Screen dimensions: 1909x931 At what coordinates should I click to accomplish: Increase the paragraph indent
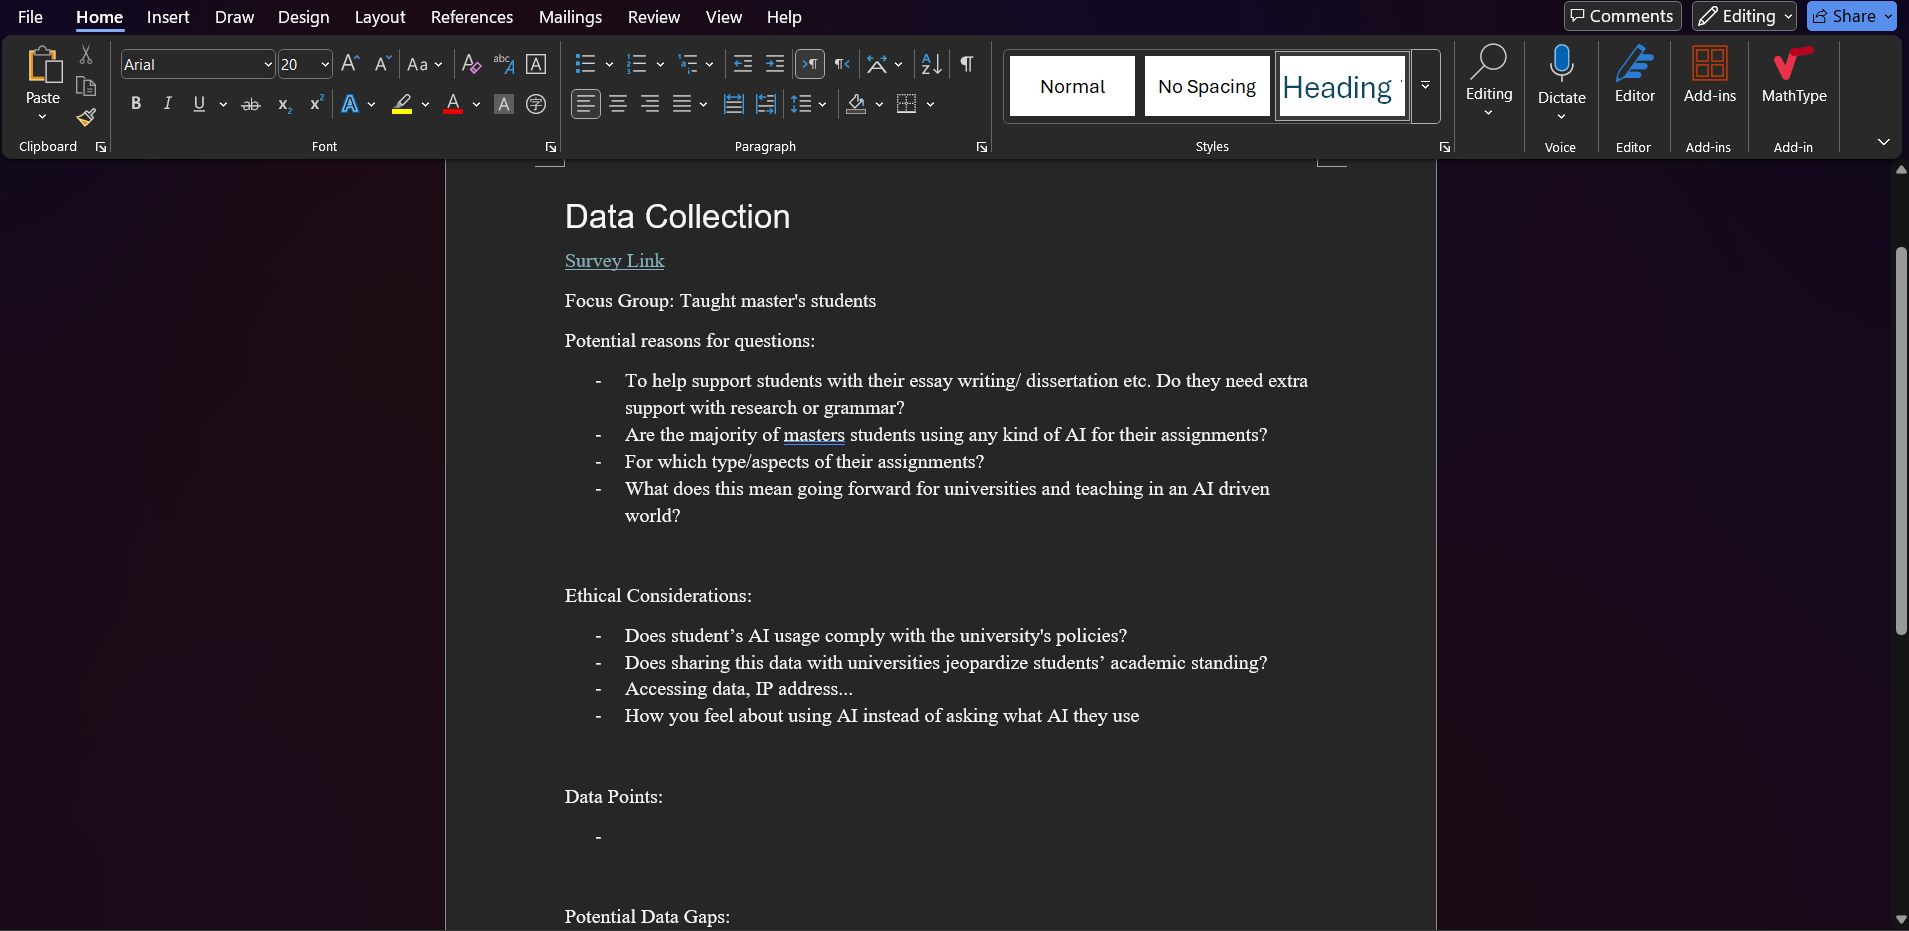click(x=774, y=65)
